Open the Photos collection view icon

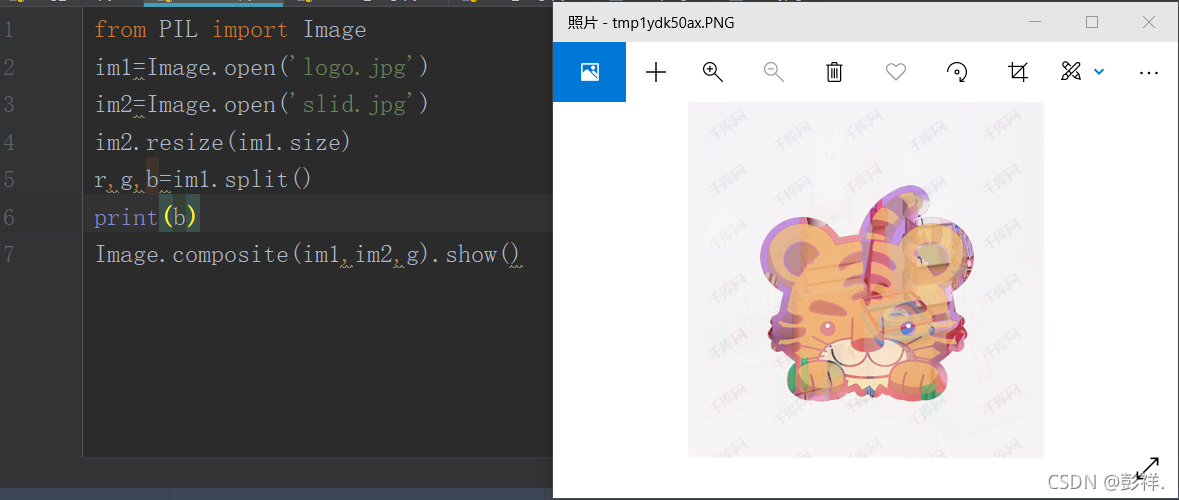click(x=590, y=72)
